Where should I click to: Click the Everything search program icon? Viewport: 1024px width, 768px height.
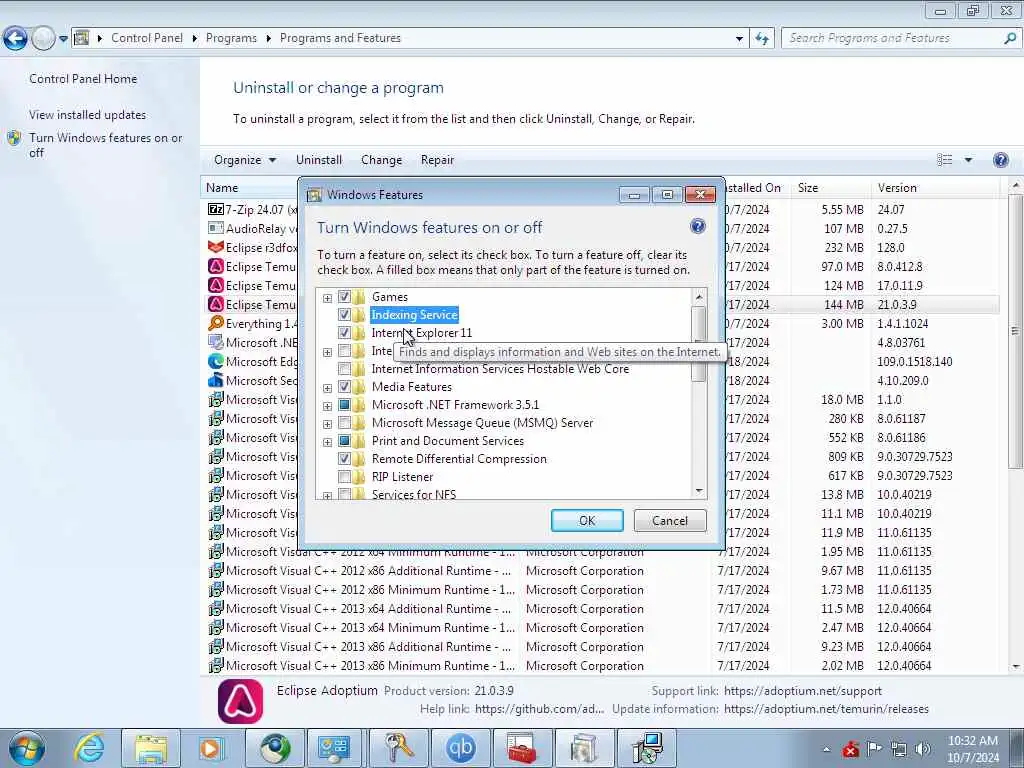point(216,323)
